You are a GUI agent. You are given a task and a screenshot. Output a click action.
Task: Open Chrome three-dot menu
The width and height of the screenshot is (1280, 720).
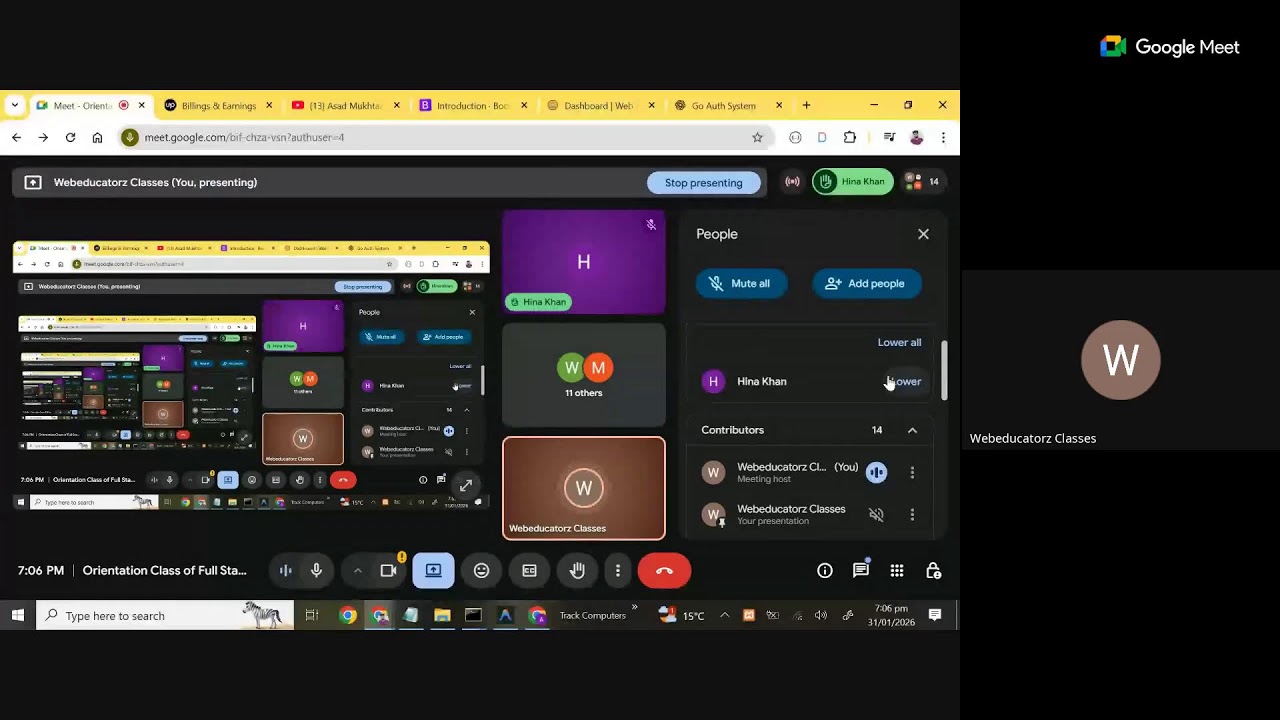pyautogui.click(x=943, y=137)
